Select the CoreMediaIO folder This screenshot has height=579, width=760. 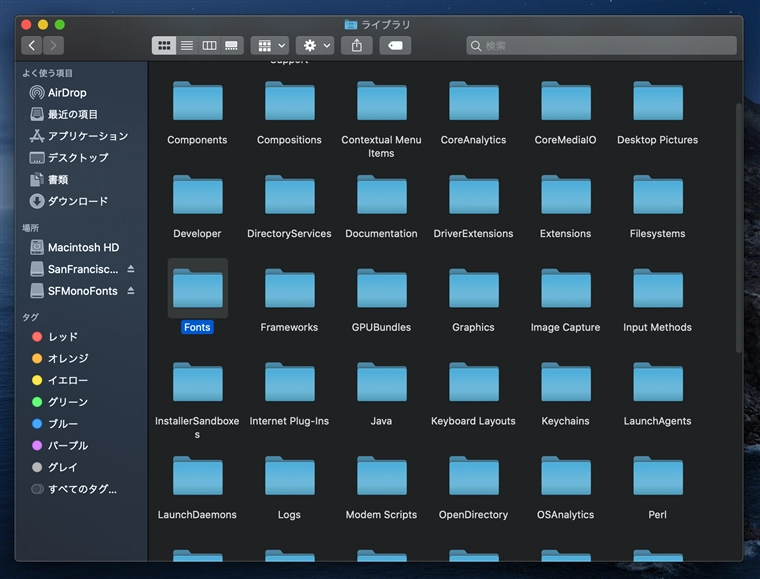(x=566, y=101)
